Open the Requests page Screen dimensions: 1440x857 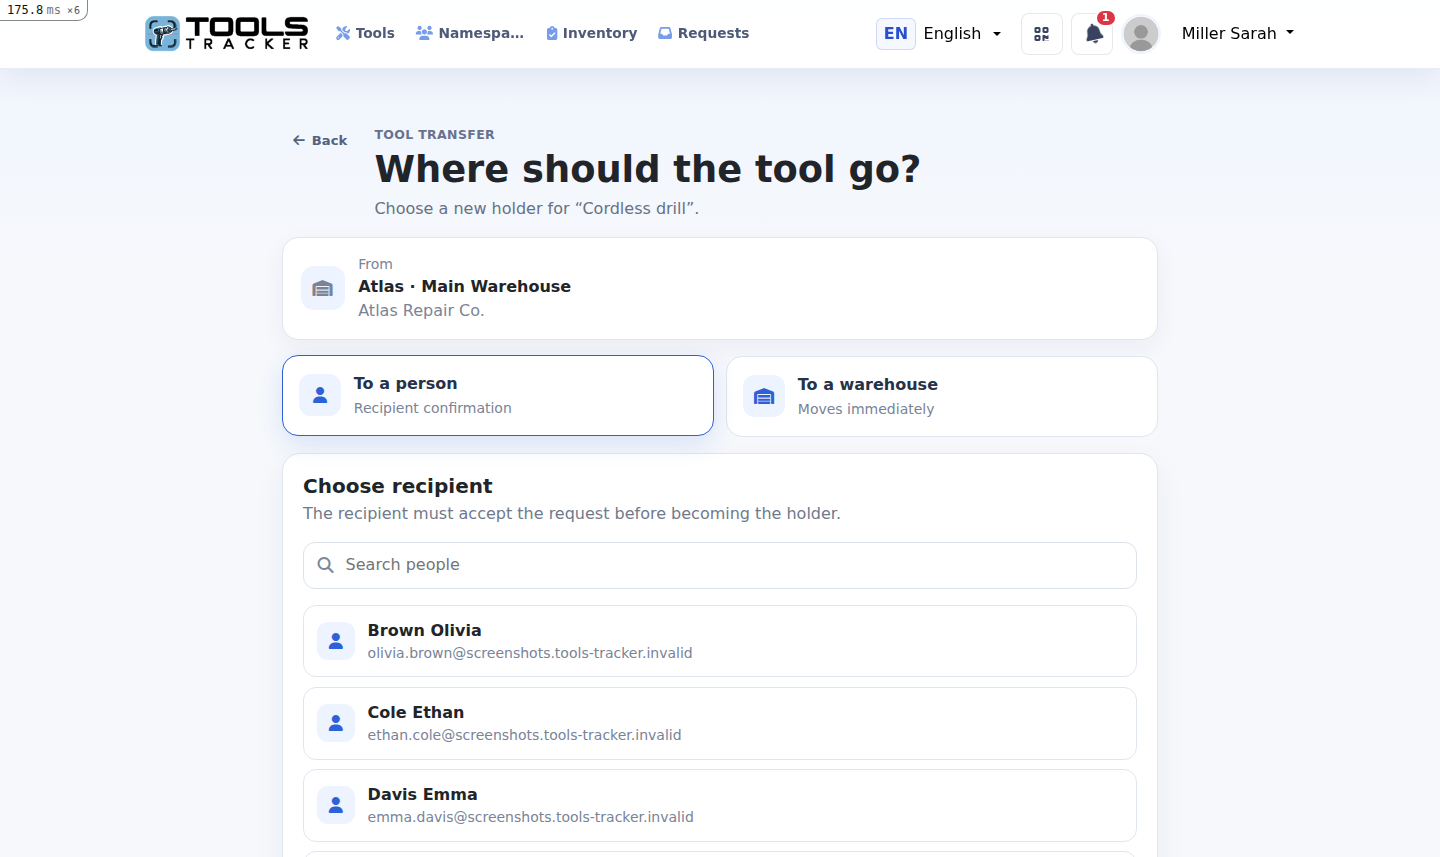pos(703,33)
